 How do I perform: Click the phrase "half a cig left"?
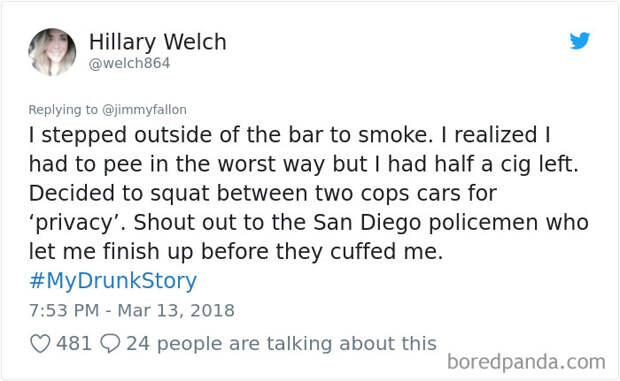(x=503, y=164)
